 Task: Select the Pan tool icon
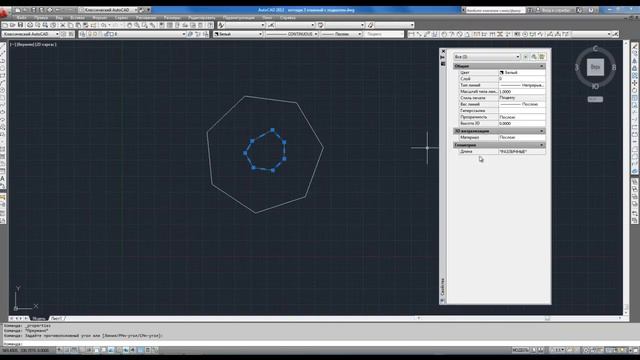[x=129, y=25]
